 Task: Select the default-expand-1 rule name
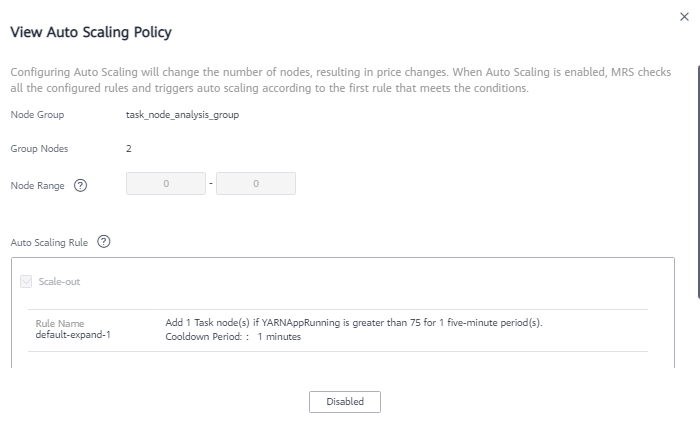click(x=73, y=335)
